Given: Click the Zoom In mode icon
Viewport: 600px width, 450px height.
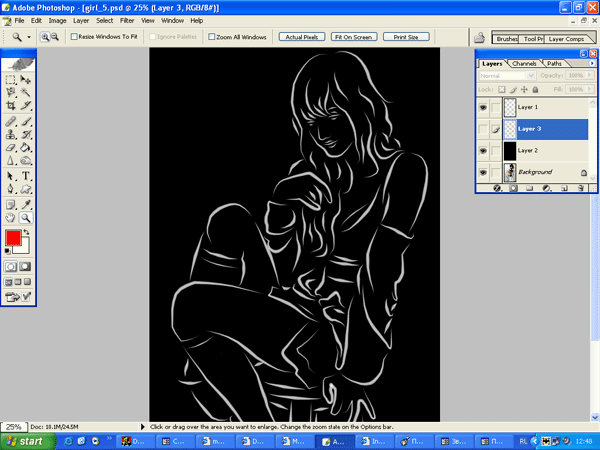Looking at the screenshot, I should pos(45,37).
